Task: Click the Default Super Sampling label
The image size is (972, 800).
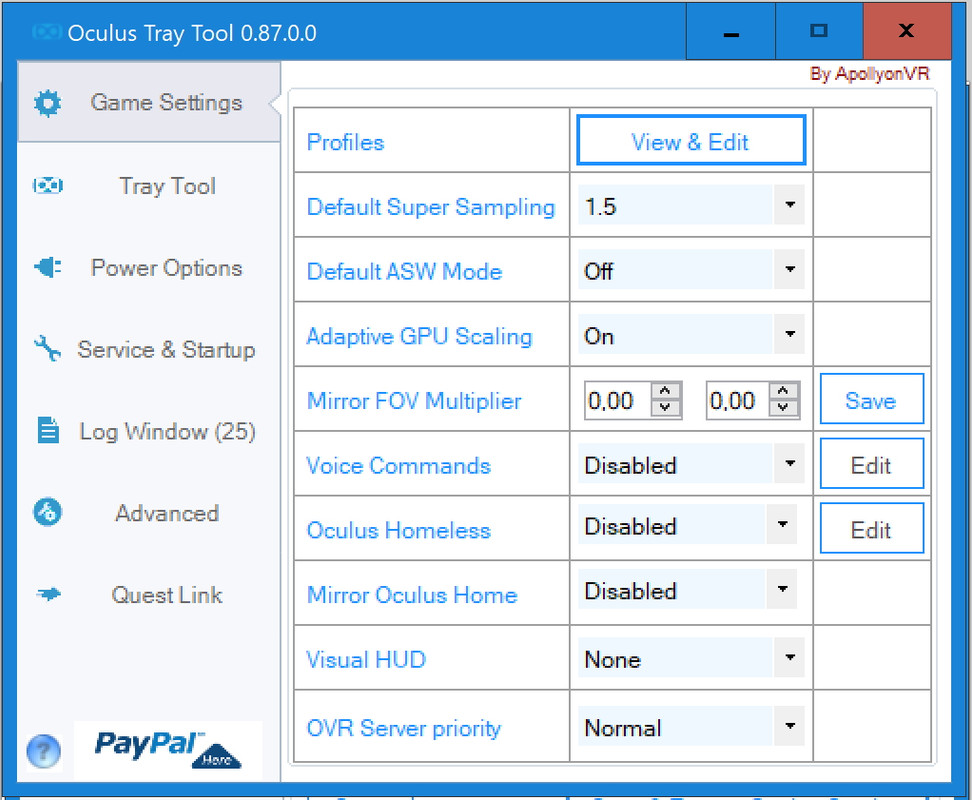Action: (431, 207)
